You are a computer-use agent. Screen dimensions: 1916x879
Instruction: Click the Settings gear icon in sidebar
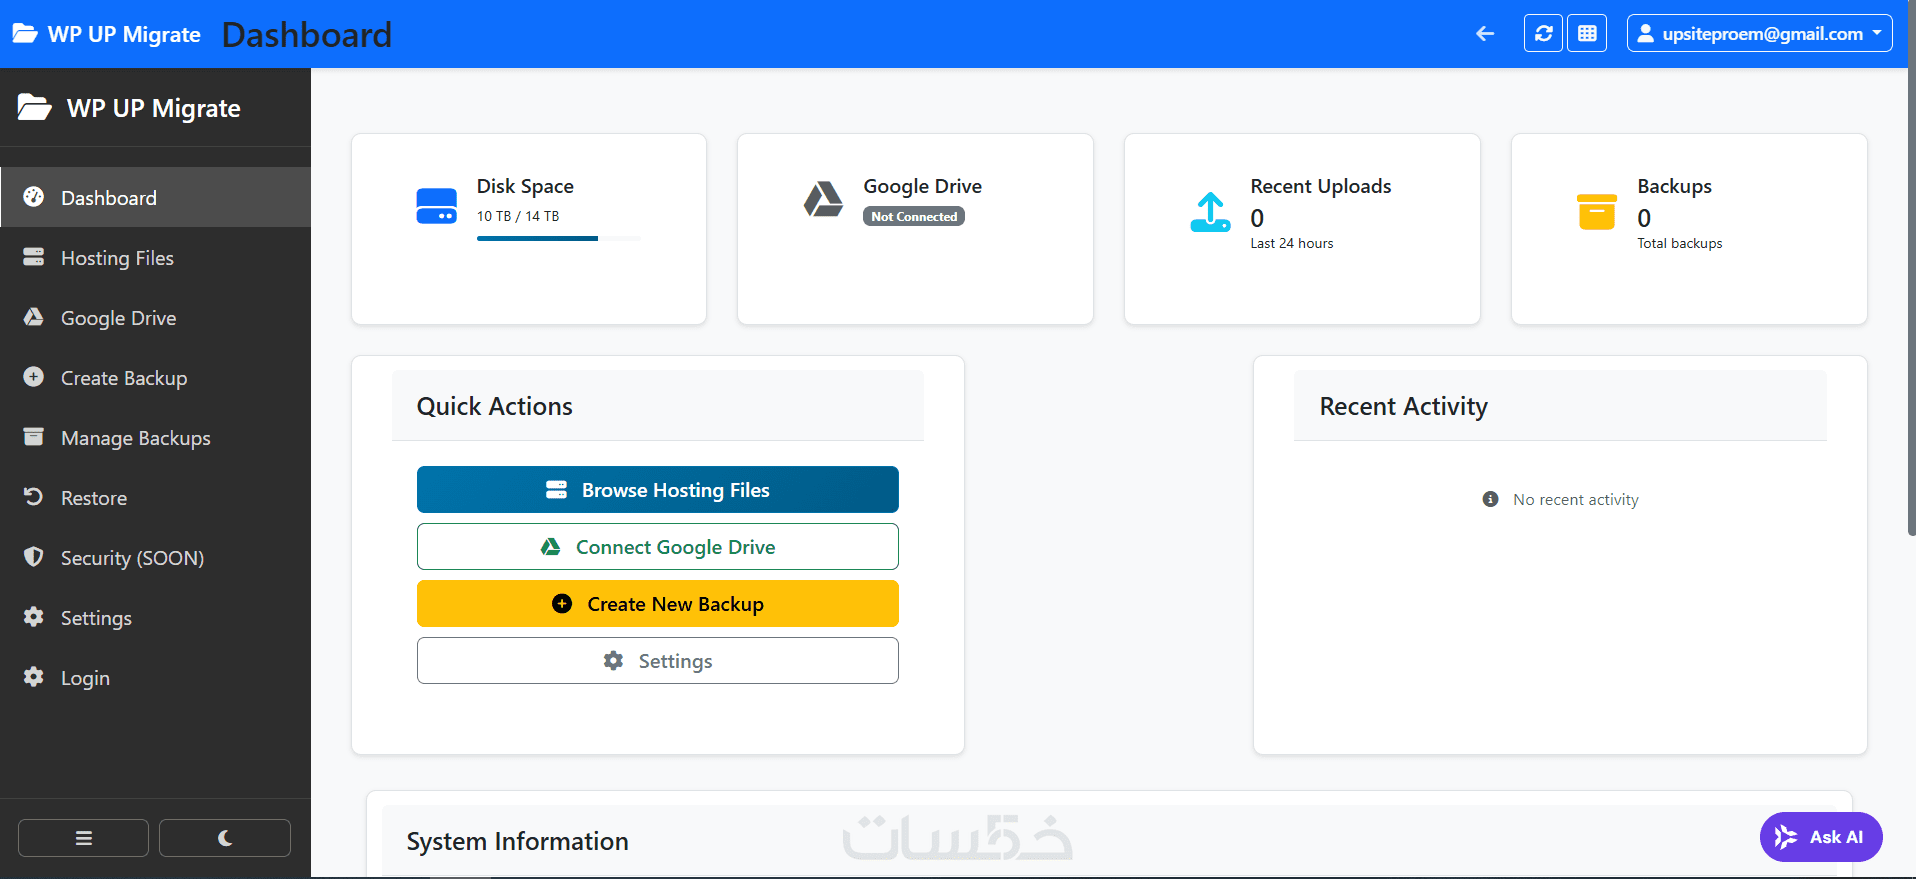34,617
